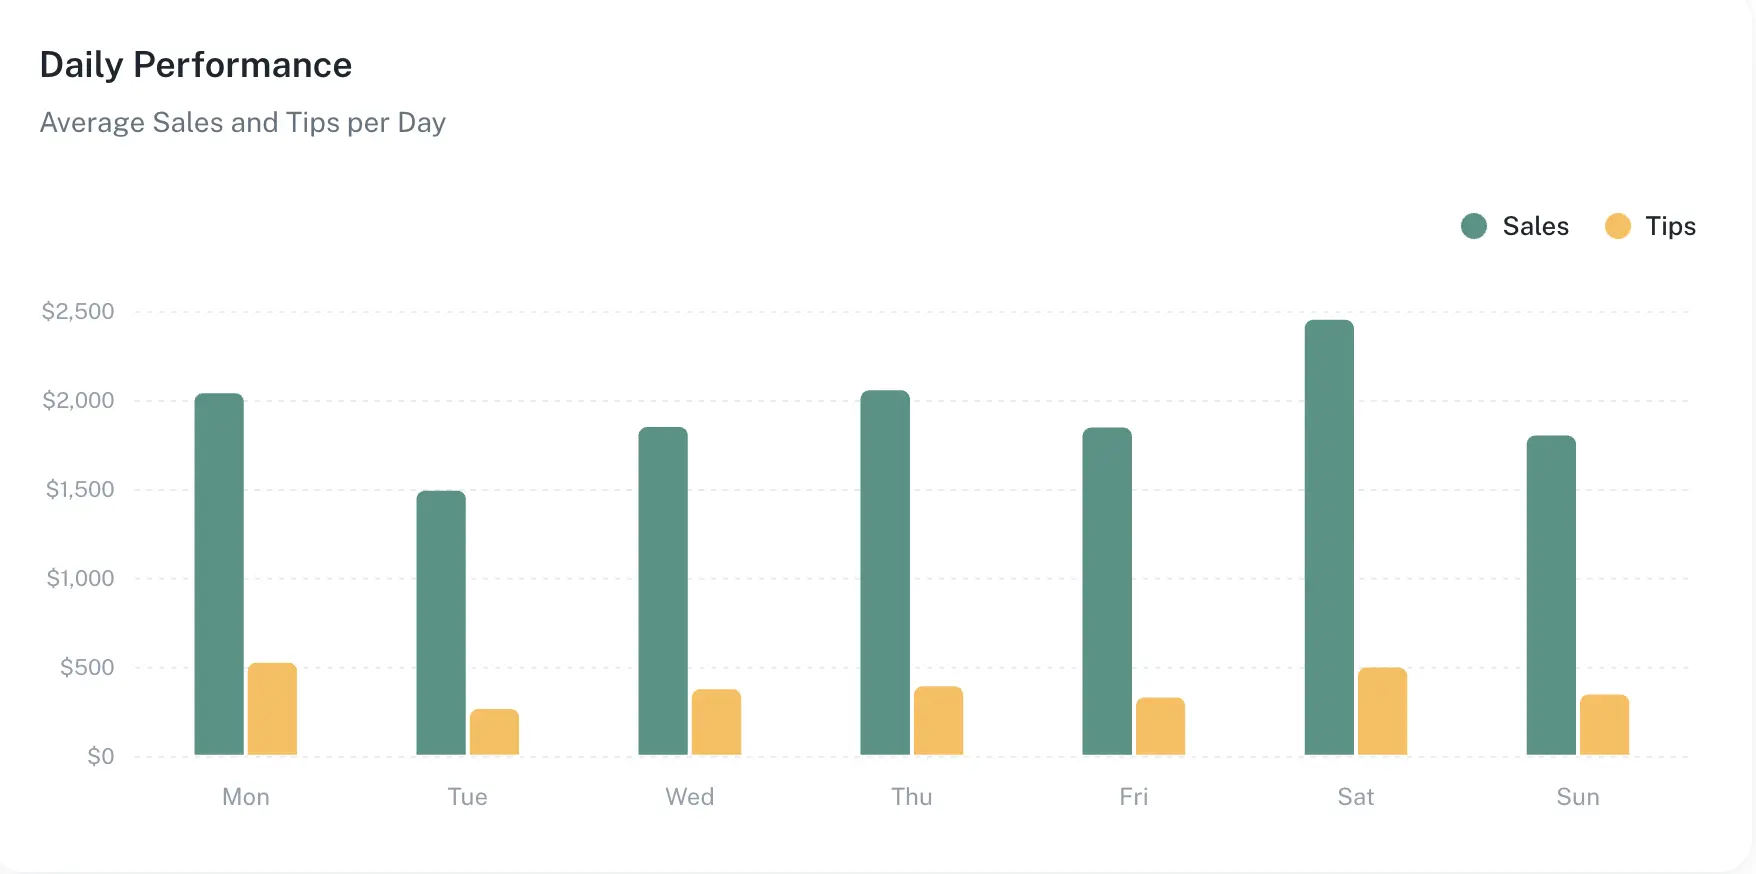Select Monday's green Sales bar
The image size is (1756, 874).
pos(219,574)
